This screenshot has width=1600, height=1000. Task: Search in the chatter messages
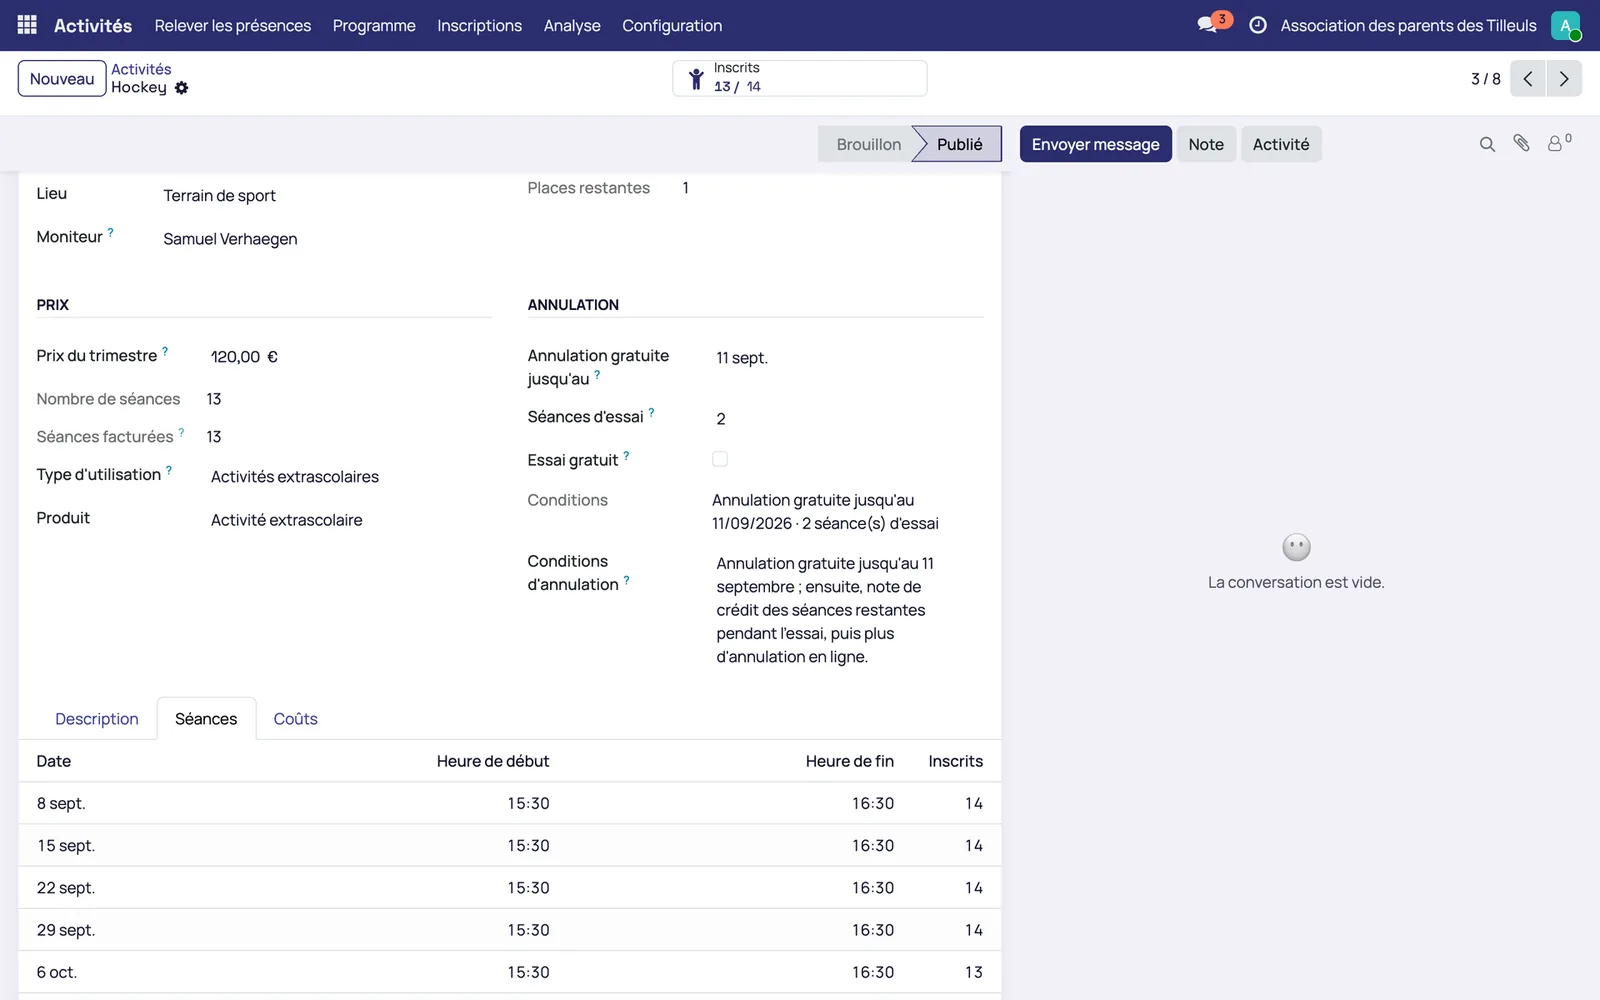1487,144
